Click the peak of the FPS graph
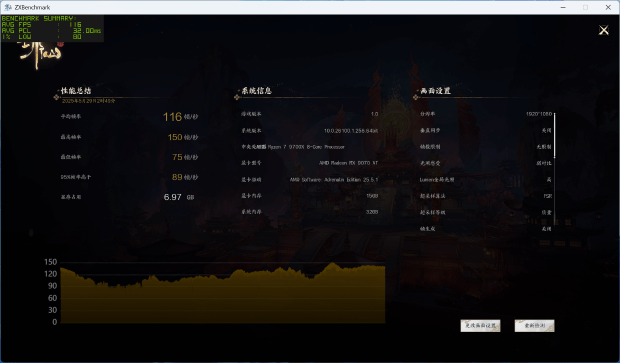620x363 pixels. pos(333,263)
